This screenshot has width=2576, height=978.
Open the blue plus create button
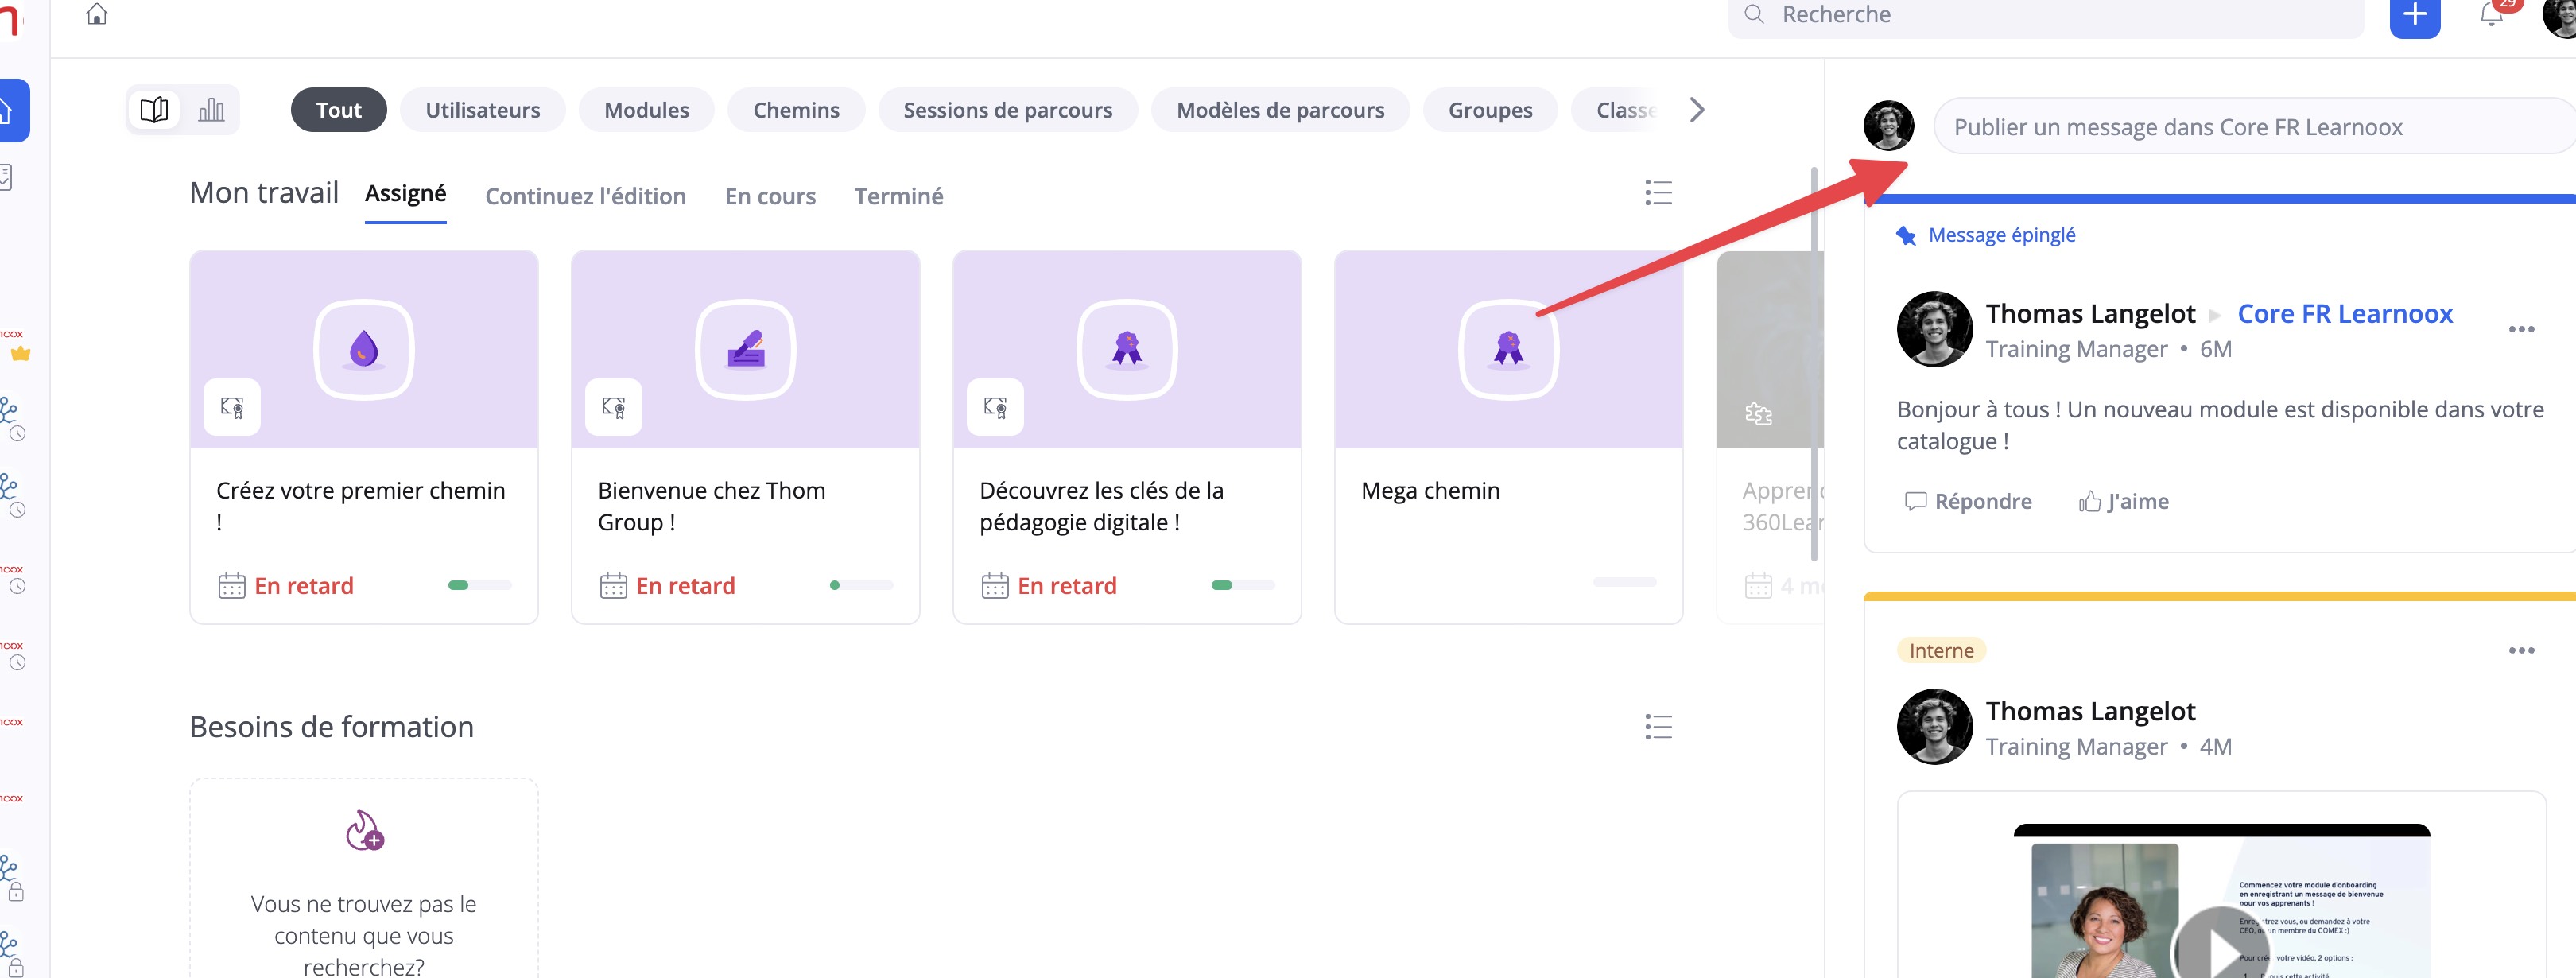click(2415, 15)
